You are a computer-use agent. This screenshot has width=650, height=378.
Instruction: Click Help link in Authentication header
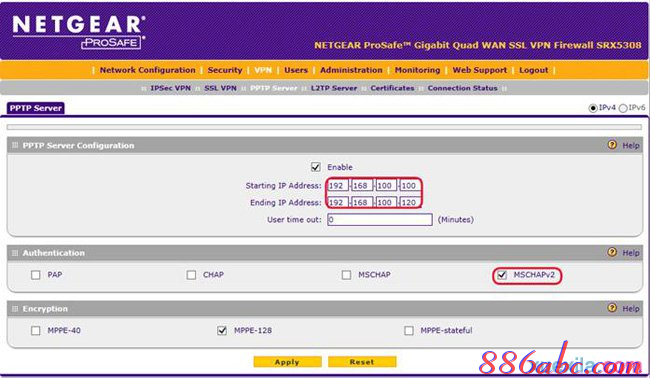(631, 253)
